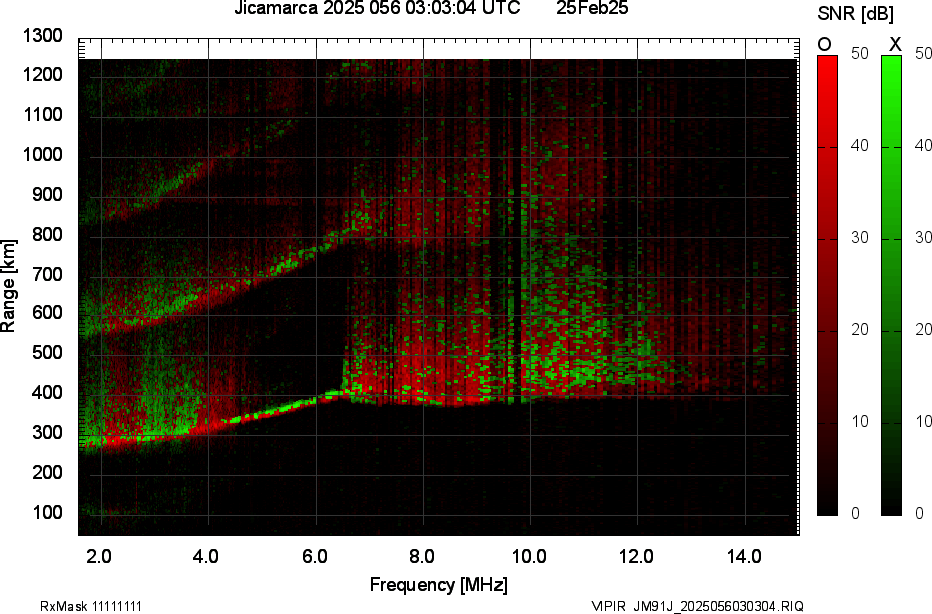This screenshot has width=932, height=614.
Task: Click the 10.0 frequency tick label
Action: 529,556
